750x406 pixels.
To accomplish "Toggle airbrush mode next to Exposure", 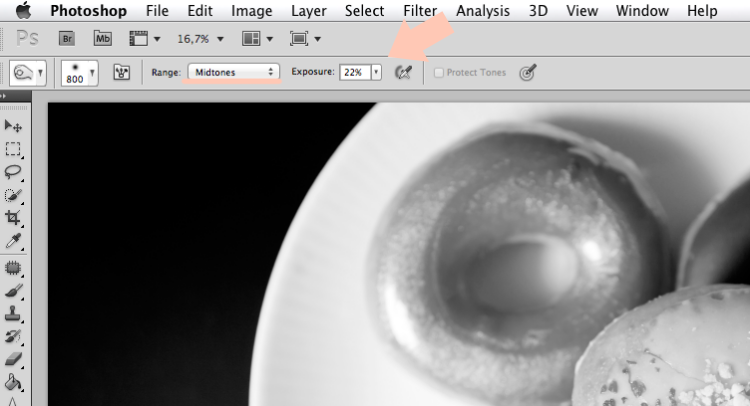I will [403, 73].
